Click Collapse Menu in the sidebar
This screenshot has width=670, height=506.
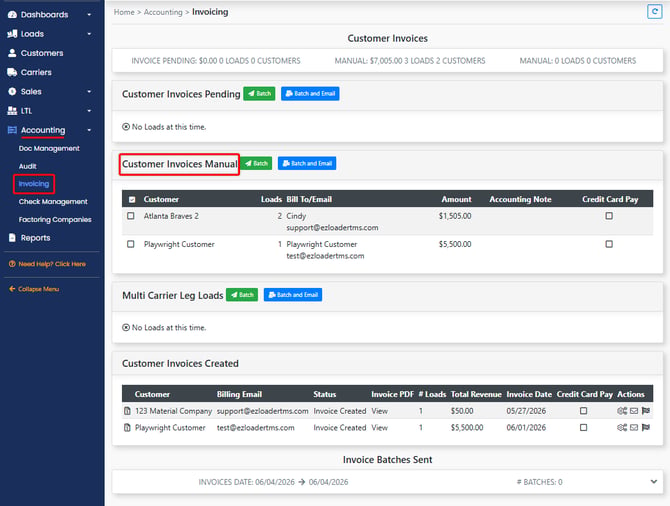[x=34, y=289]
